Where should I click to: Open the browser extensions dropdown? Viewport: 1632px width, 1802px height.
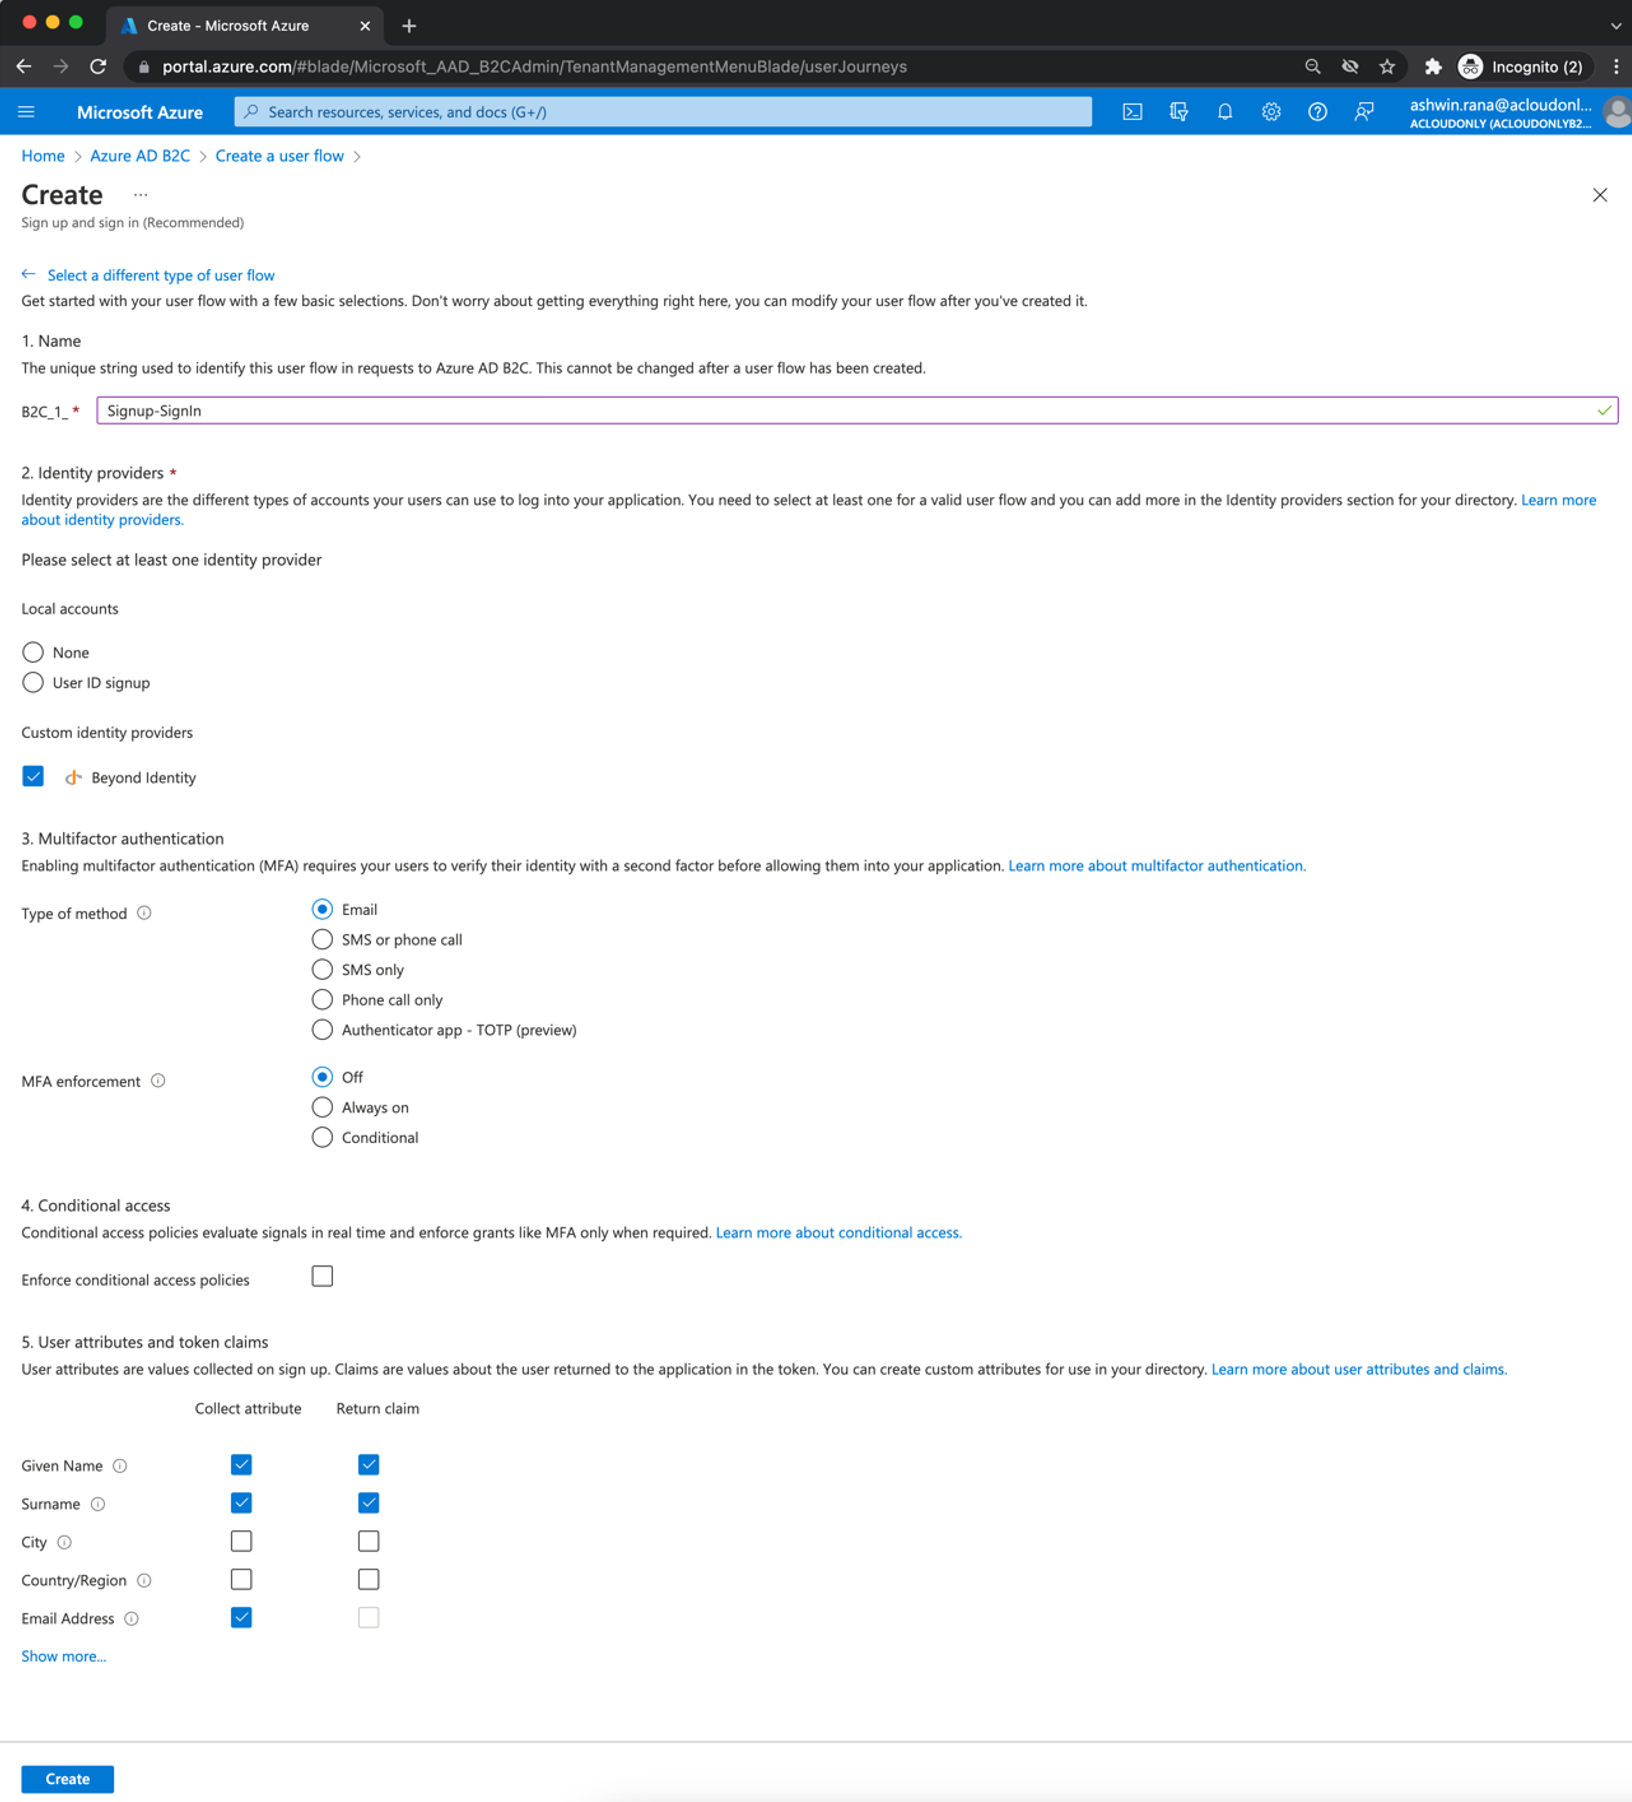coord(1433,66)
